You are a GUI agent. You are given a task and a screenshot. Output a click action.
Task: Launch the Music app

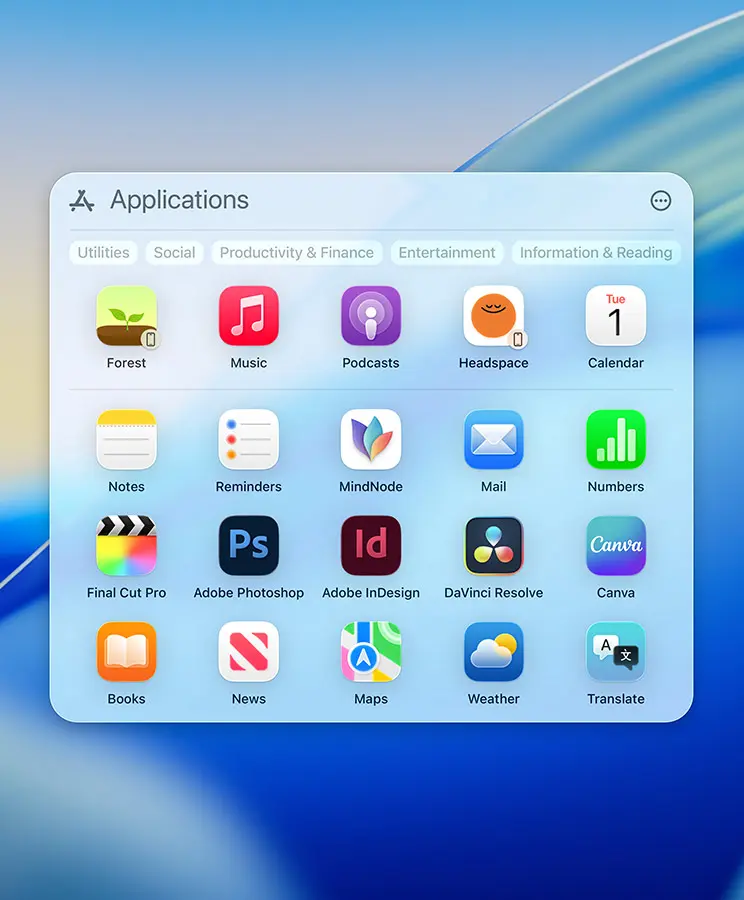tap(249, 317)
